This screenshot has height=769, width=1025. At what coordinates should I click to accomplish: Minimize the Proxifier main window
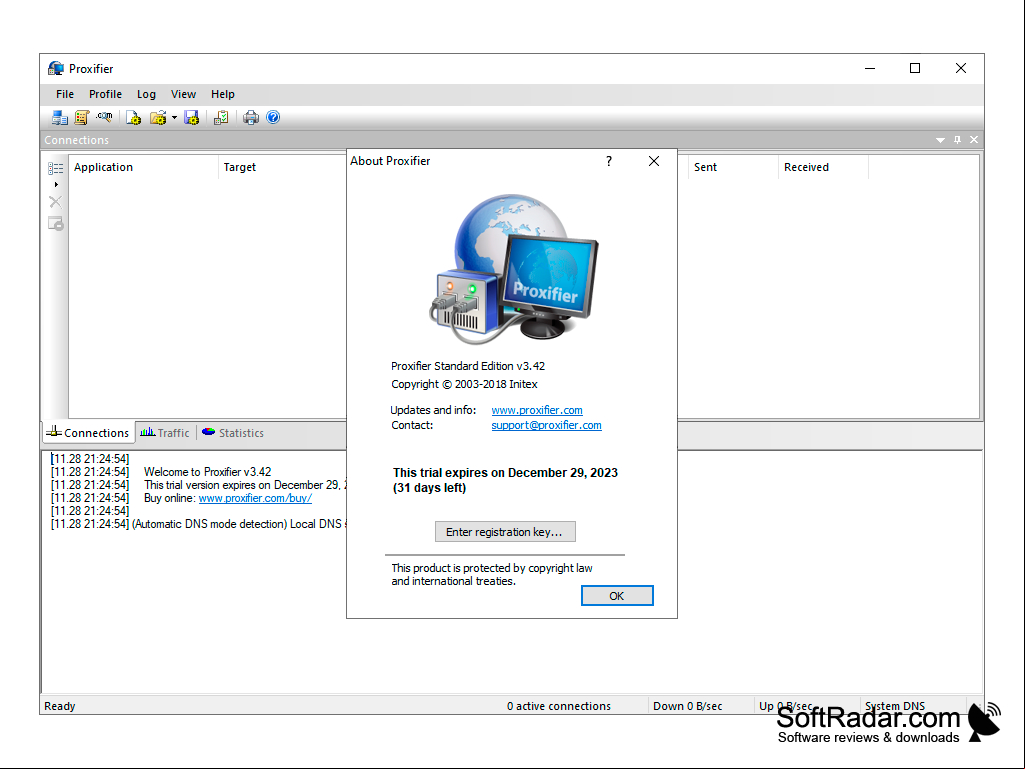click(x=870, y=68)
